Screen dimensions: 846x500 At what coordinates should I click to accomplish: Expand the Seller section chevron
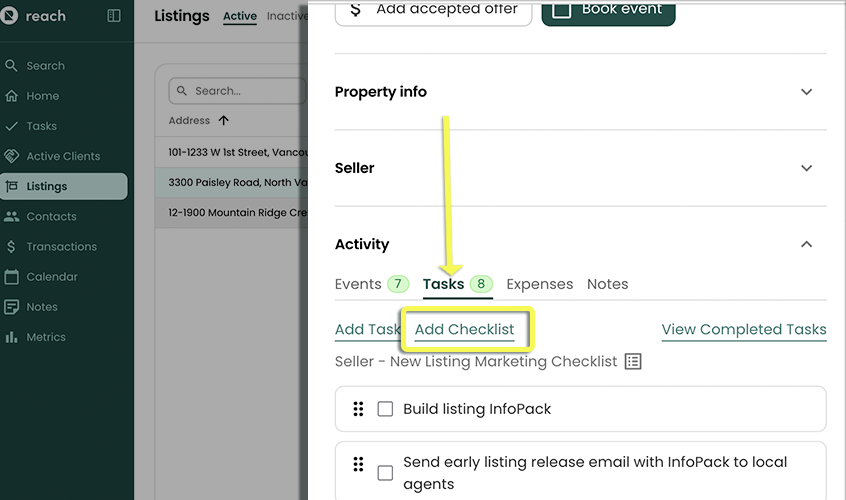pyautogui.click(x=806, y=168)
